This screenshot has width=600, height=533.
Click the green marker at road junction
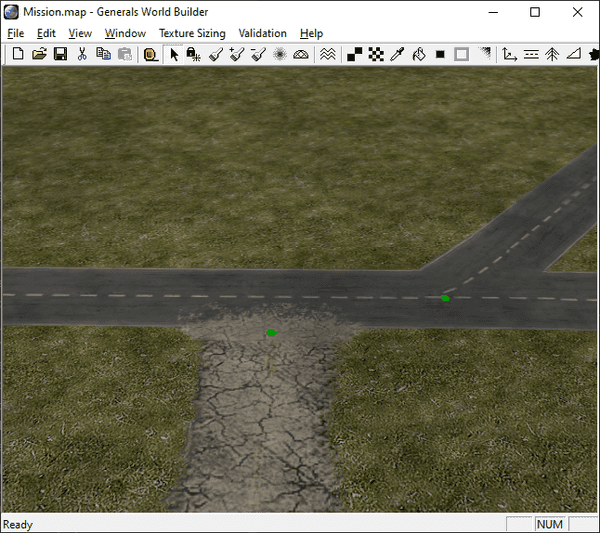[x=445, y=298]
